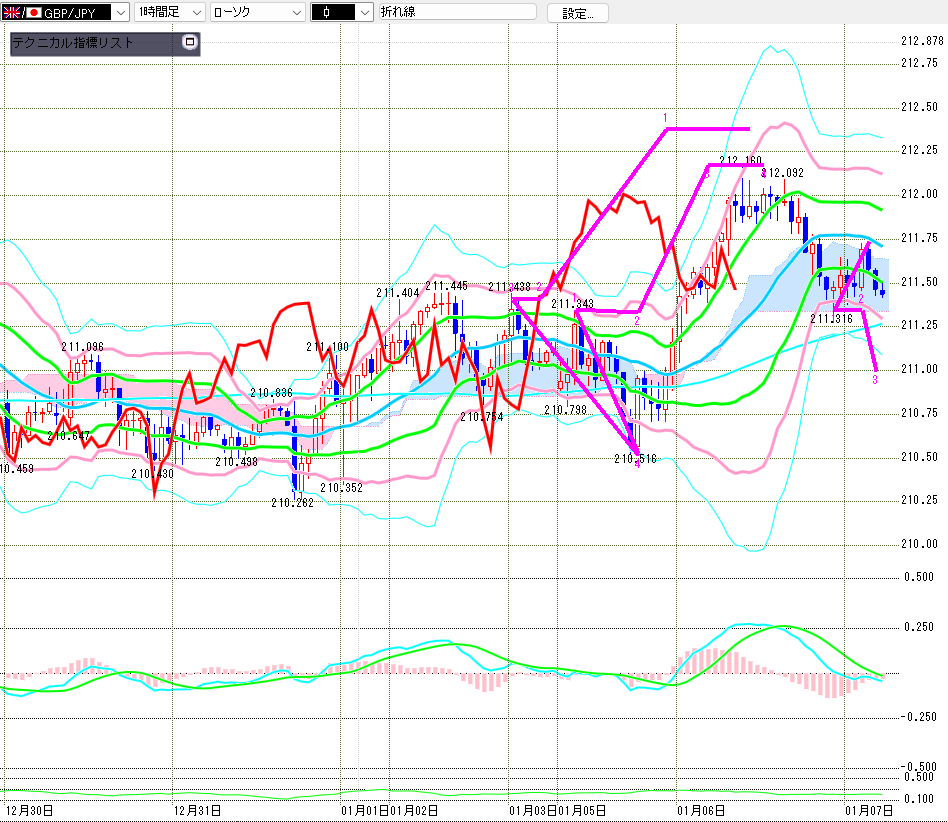Expand the 1時間足 timeframe selector
This screenshot has width=948, height=822.
tap(195, 13)
